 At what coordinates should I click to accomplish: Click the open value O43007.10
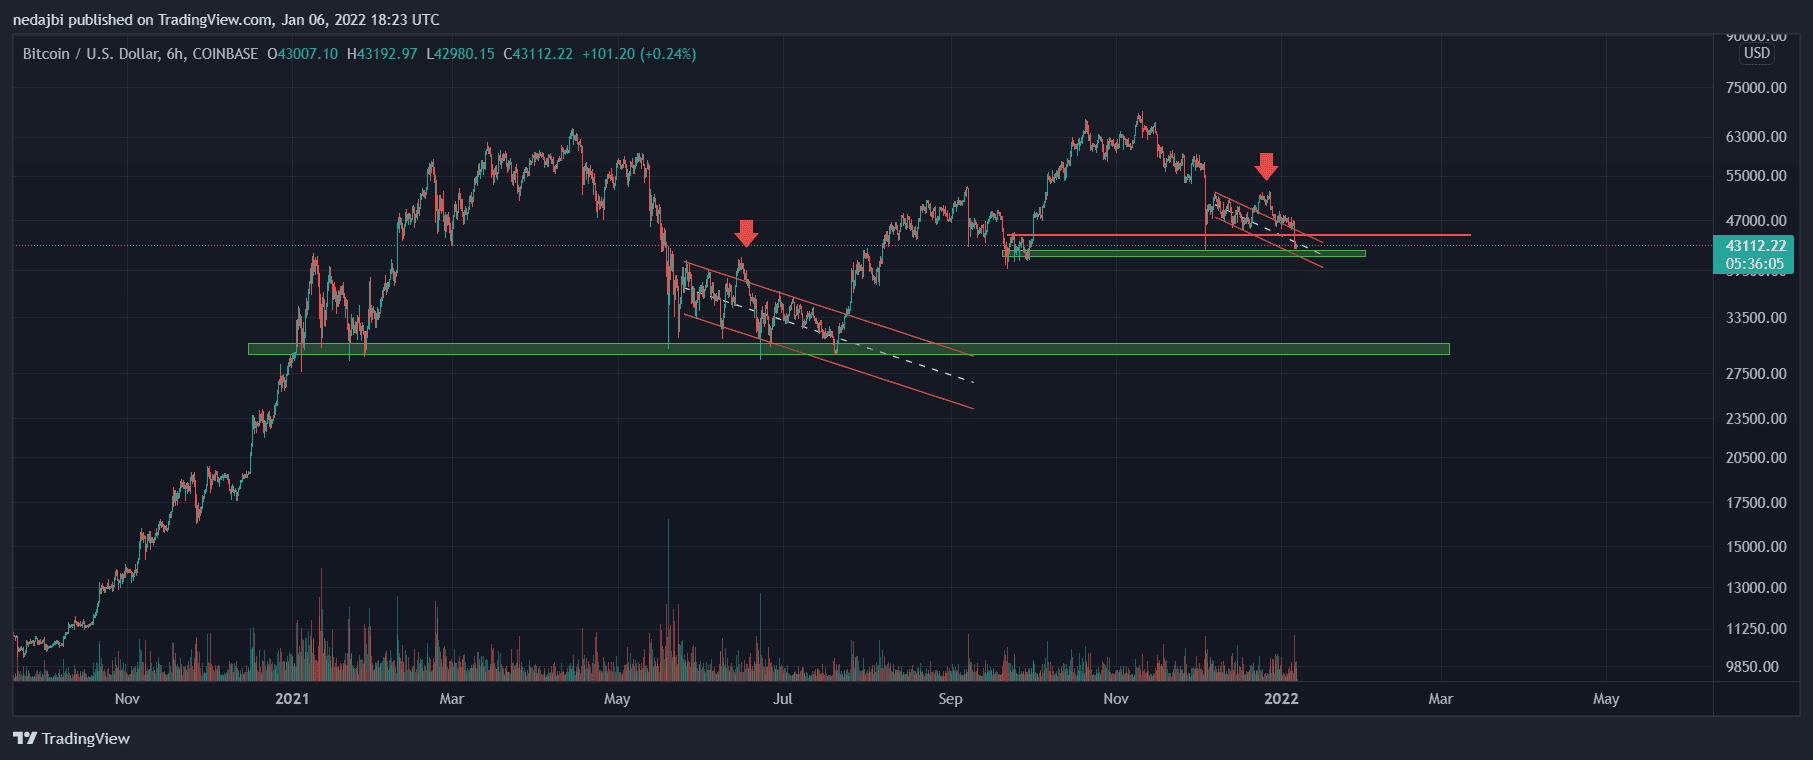(x=303, y=54)
